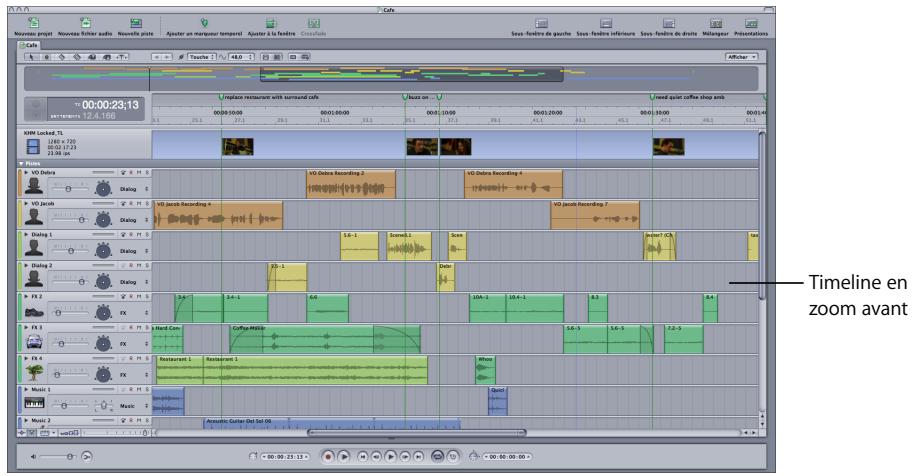Image resolution: width=912 pixels, height=476 pixels.
Task: Click the FX 2 shoe track icon
Action: (x=34, y=311)
